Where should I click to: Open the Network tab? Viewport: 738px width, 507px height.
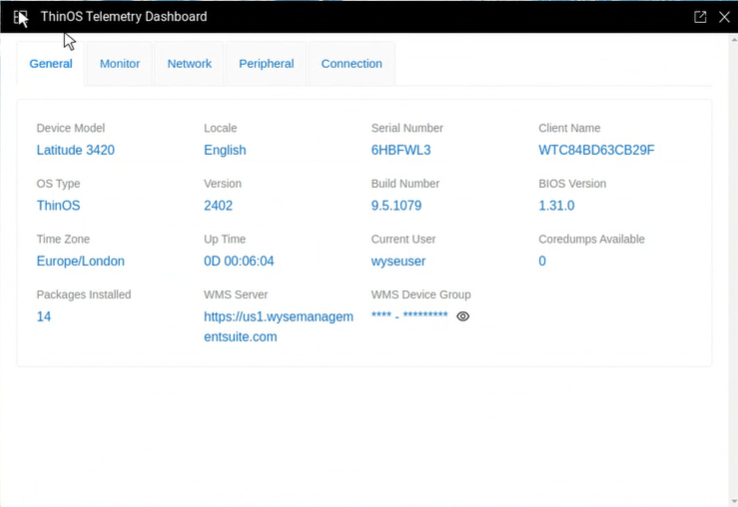pos(189,64)
